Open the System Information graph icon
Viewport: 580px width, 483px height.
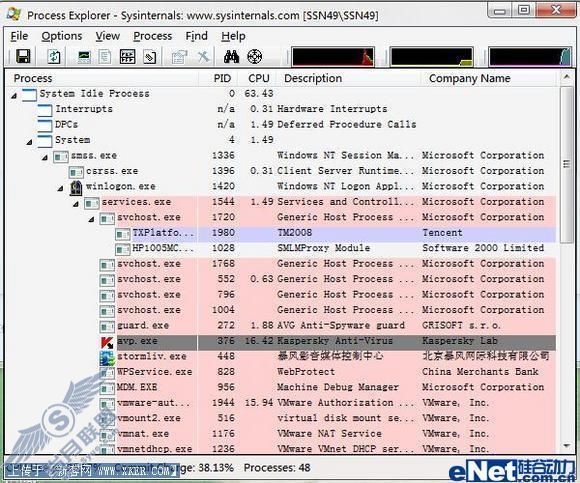coord(84,57)
